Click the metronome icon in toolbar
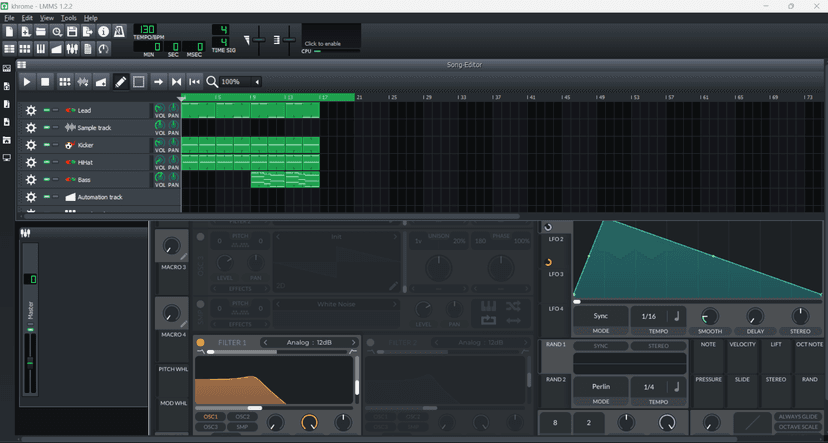Image resolution: width=828 pixels, height=443 pixels. [120, 32]
